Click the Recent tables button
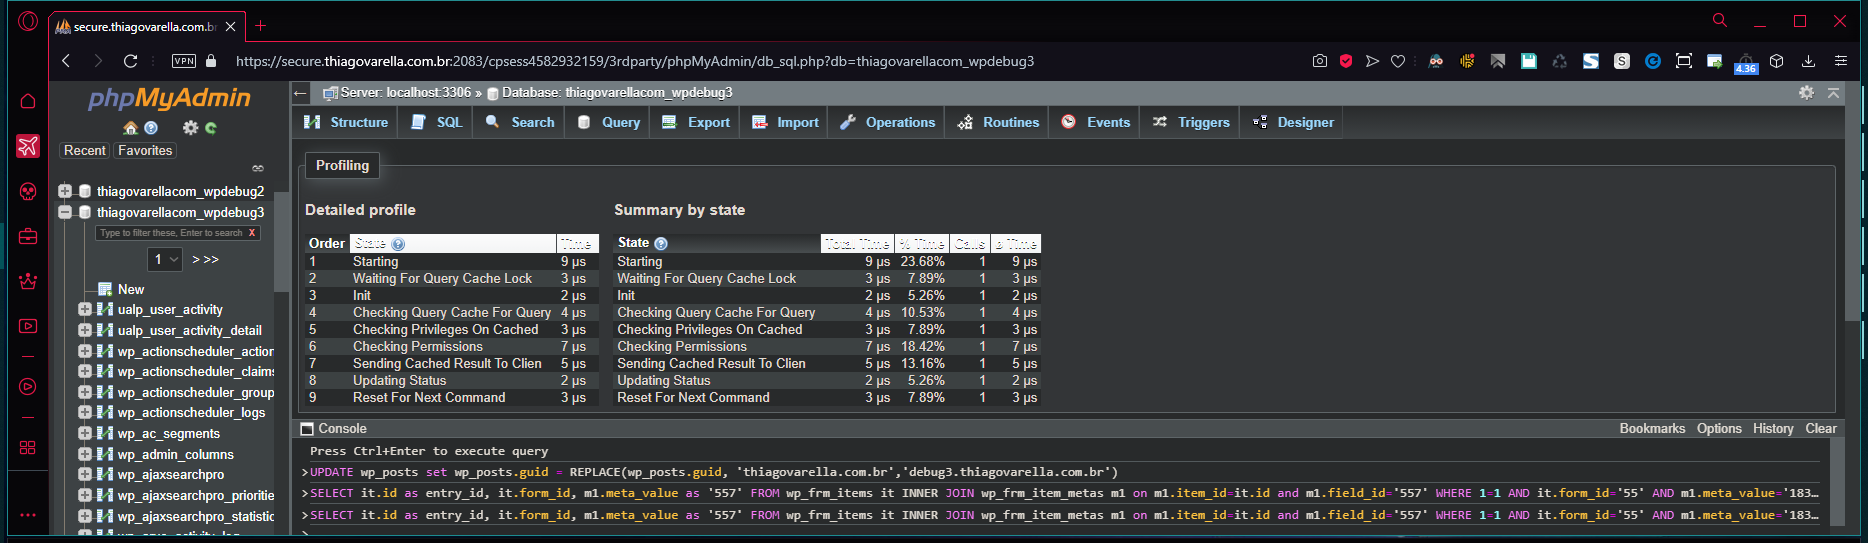The image size is (1868, 543). tap(84, 150)
